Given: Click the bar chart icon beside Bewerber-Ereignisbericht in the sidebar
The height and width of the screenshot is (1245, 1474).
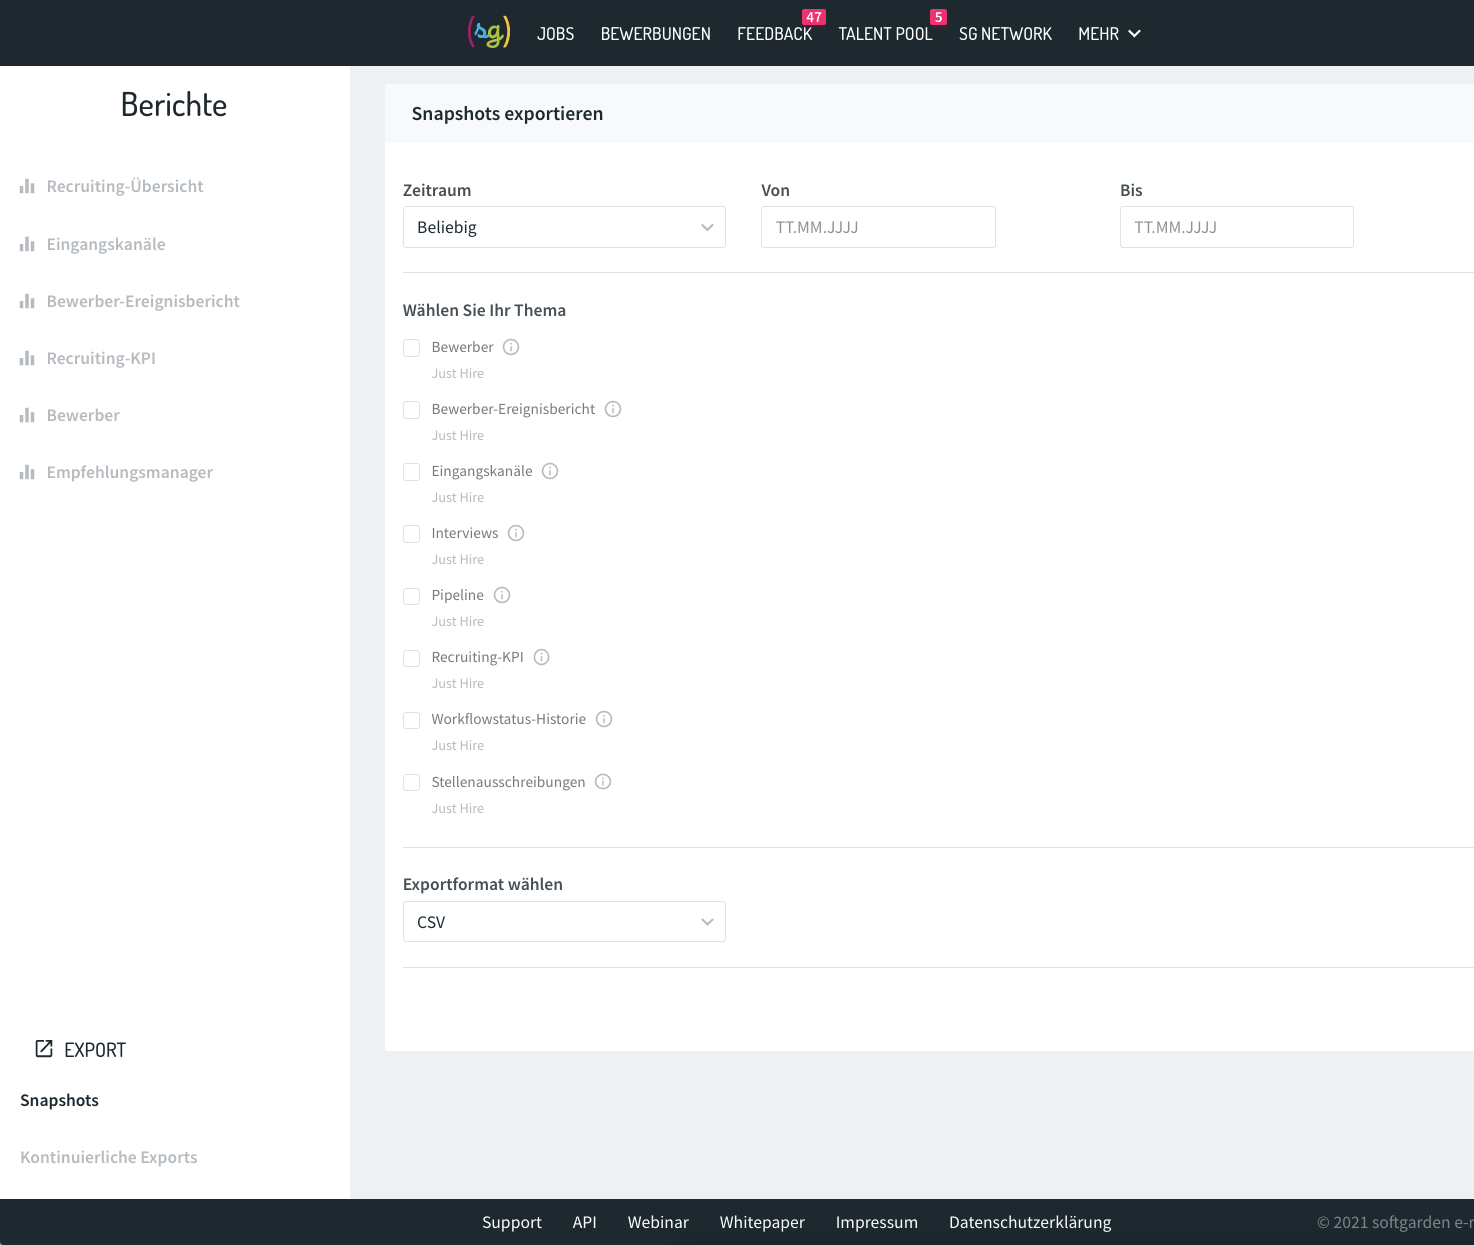Looking at the screenshot, I should tap(27, 301).
